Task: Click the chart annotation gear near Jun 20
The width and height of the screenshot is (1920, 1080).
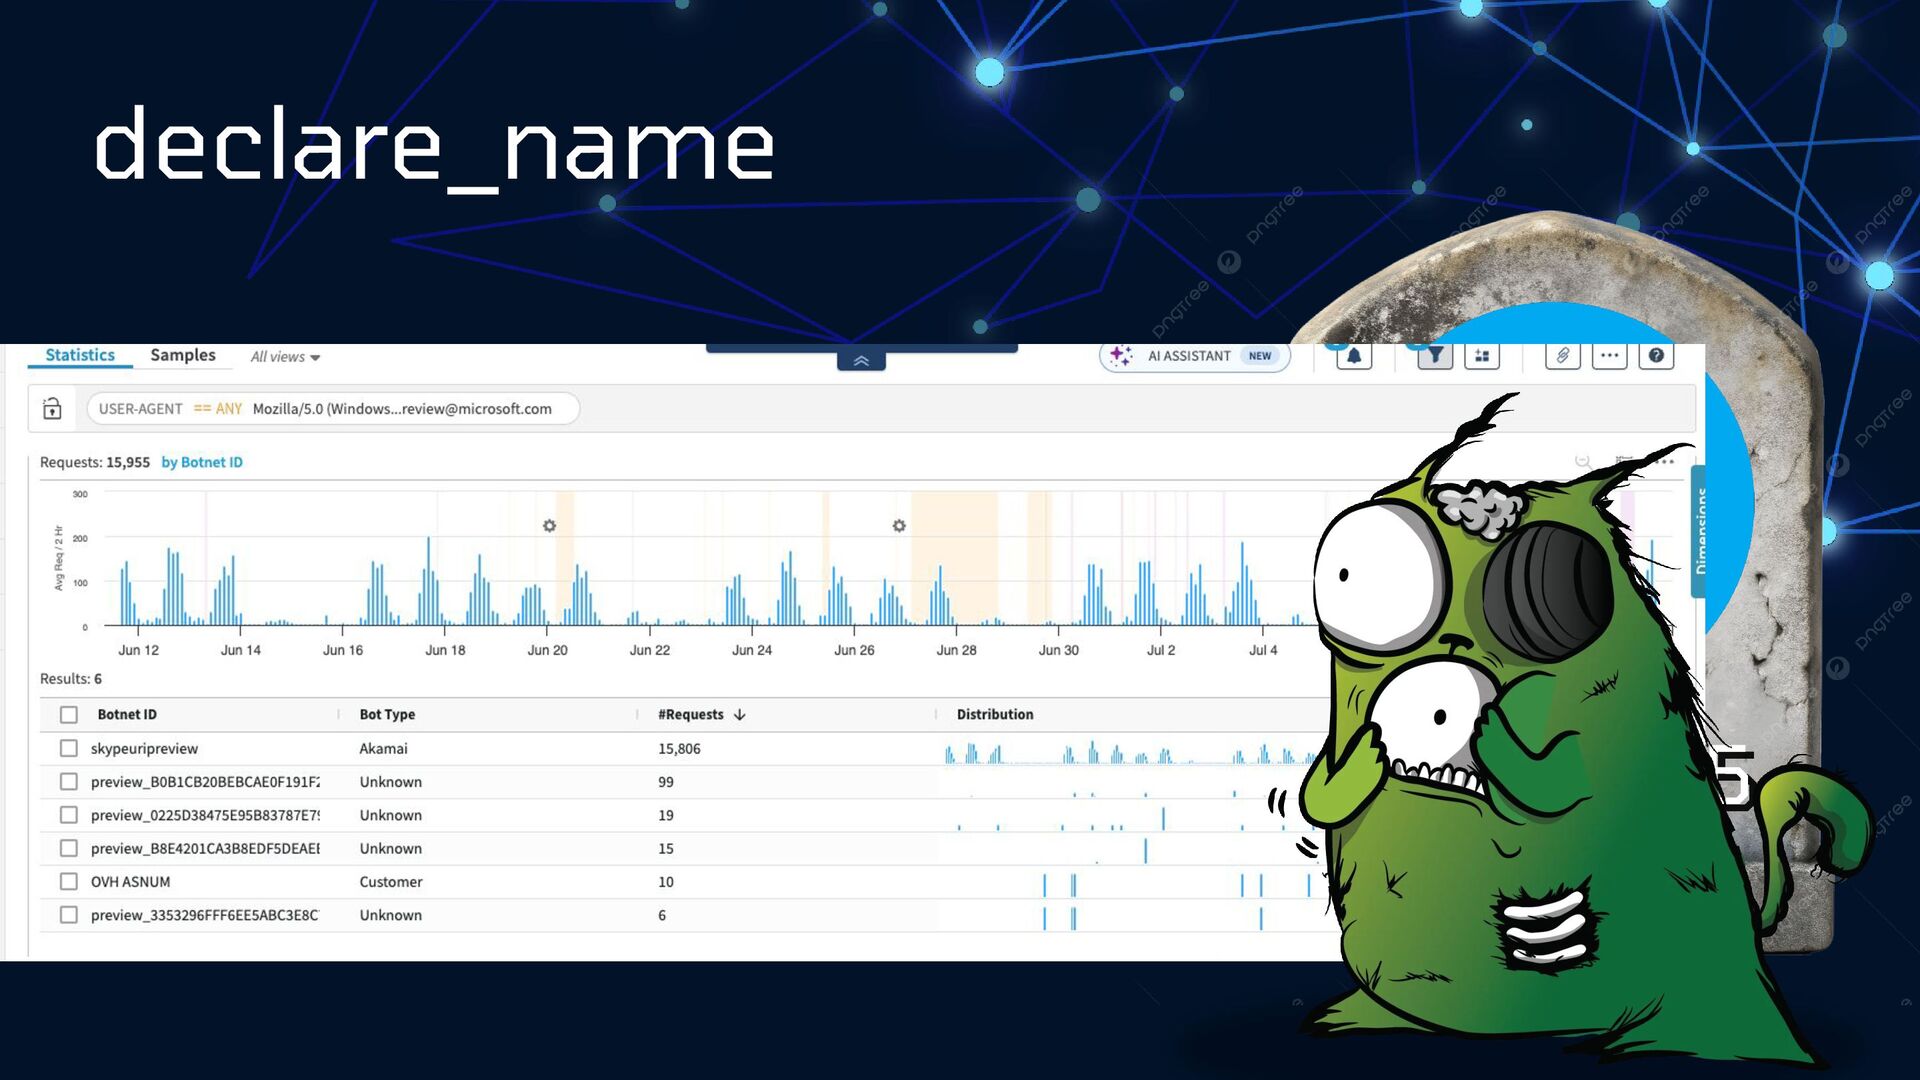Action: click(x=549, y=526)
